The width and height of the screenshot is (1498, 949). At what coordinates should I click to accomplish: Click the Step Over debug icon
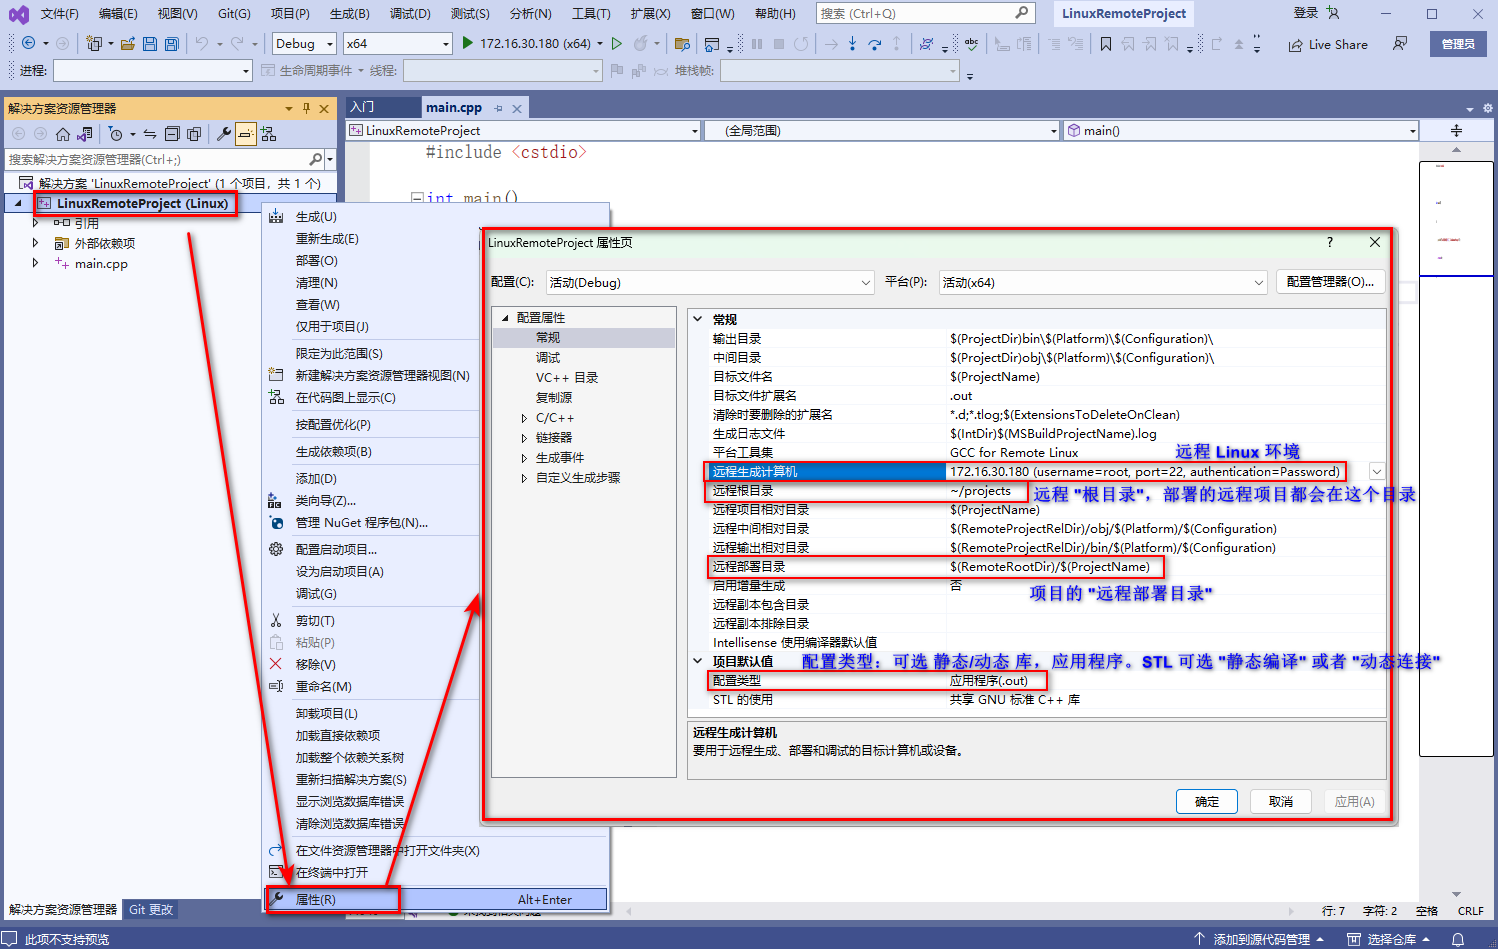[x=874, y=44]
